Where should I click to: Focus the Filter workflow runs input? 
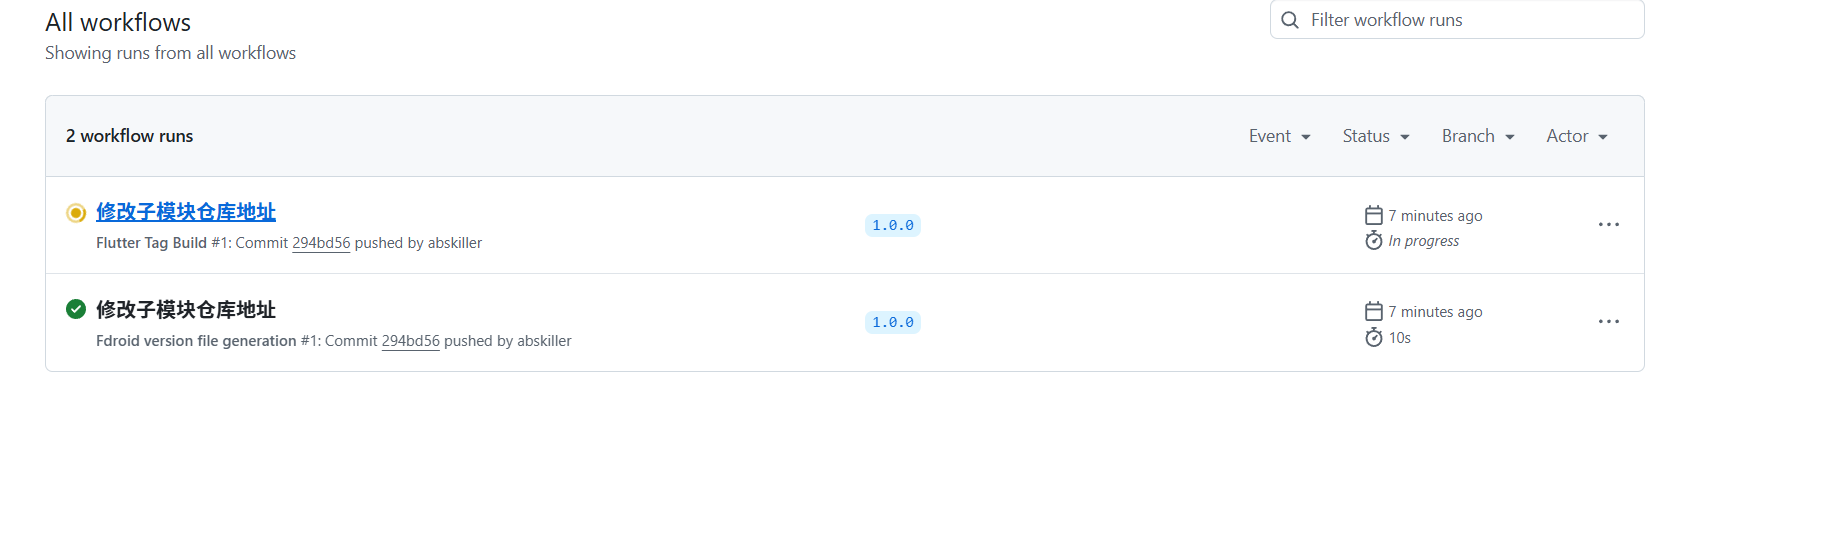[x=1457, y=20]
